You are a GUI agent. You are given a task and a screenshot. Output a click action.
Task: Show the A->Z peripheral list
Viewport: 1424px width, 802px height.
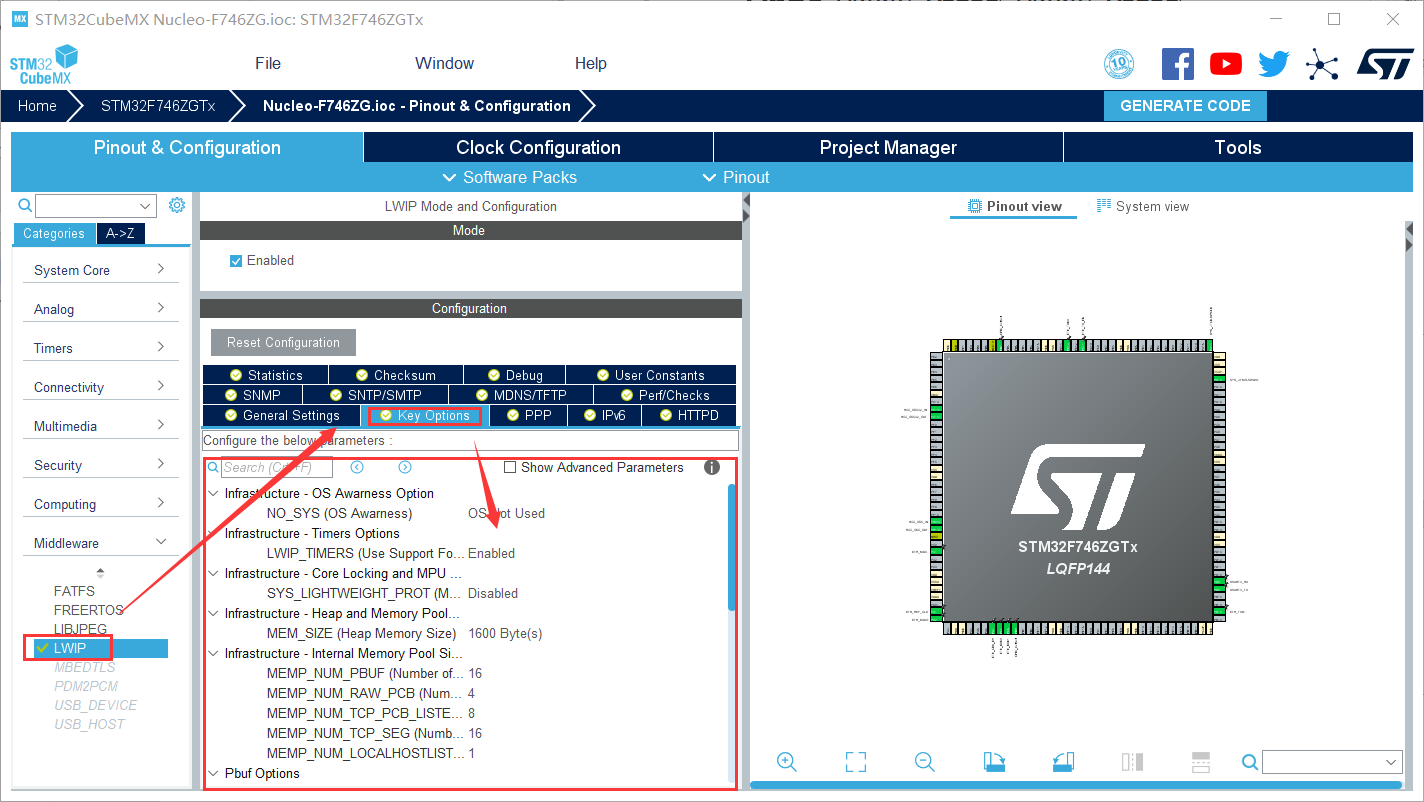coord(121,233)
